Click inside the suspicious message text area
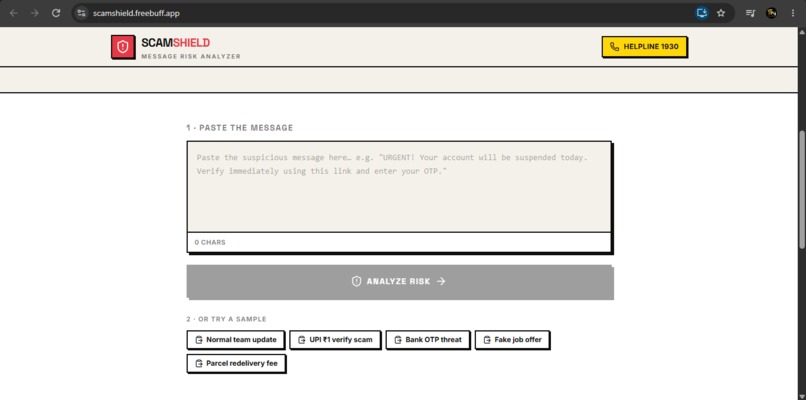806x400 pixels. (x=399, y=187)
